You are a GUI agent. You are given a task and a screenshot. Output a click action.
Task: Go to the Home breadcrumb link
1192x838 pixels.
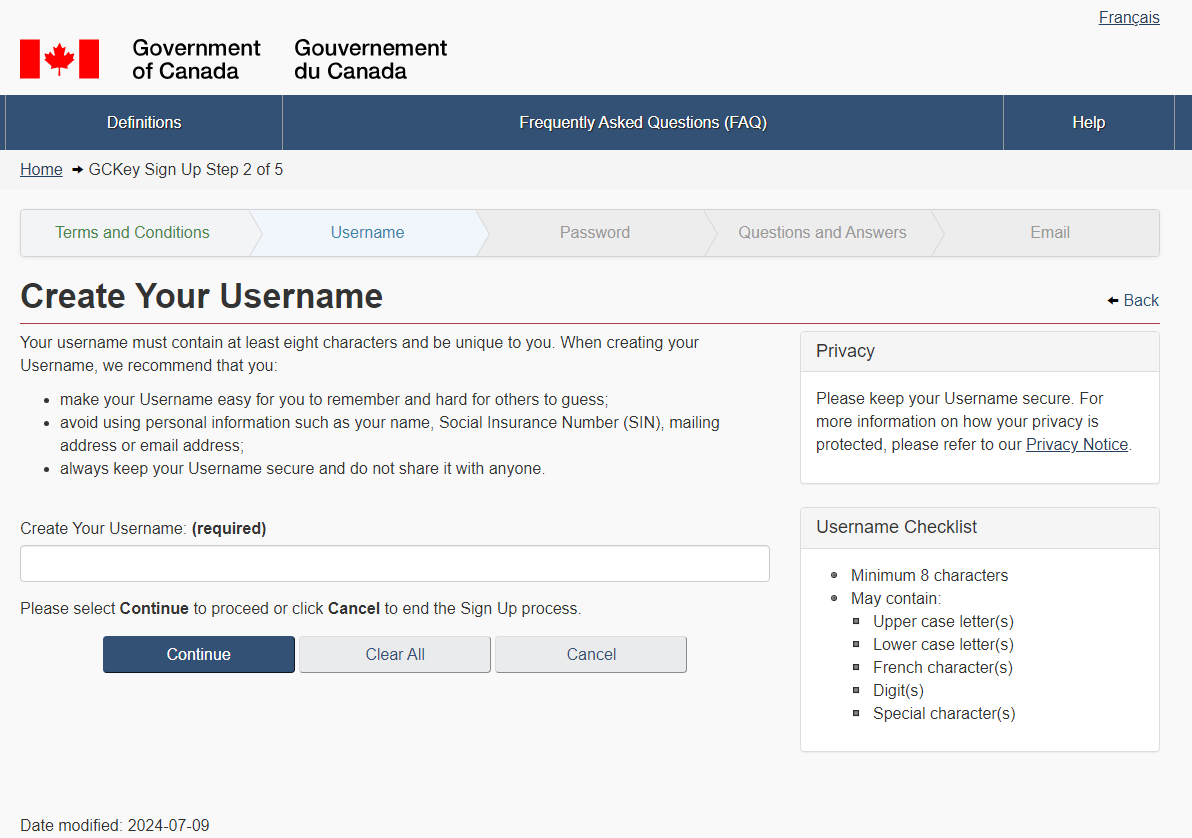(x=41, y=169)
